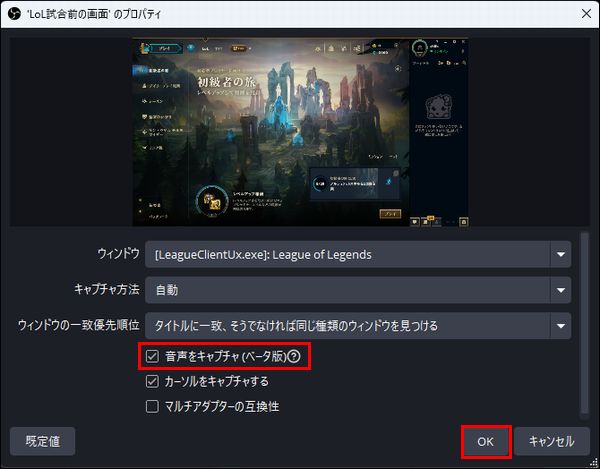
Task: Reset settings with the 既定値 button
Action: [42, 441]
